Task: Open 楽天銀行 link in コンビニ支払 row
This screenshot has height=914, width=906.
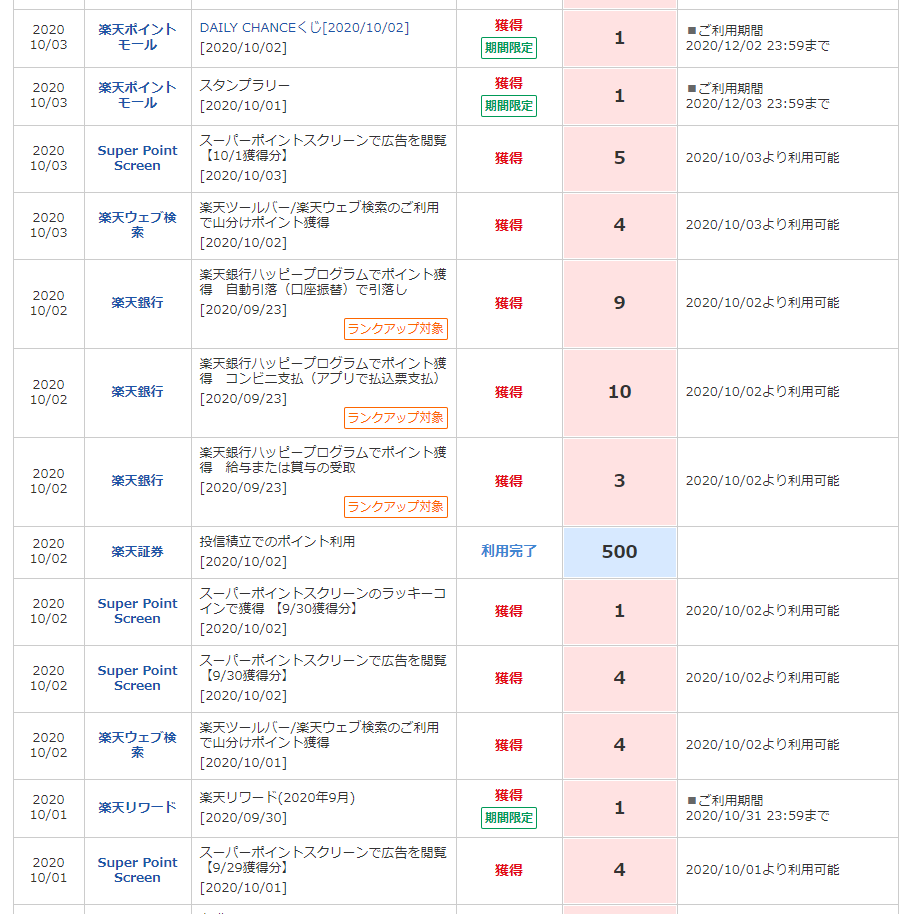Action: [137, 392]
